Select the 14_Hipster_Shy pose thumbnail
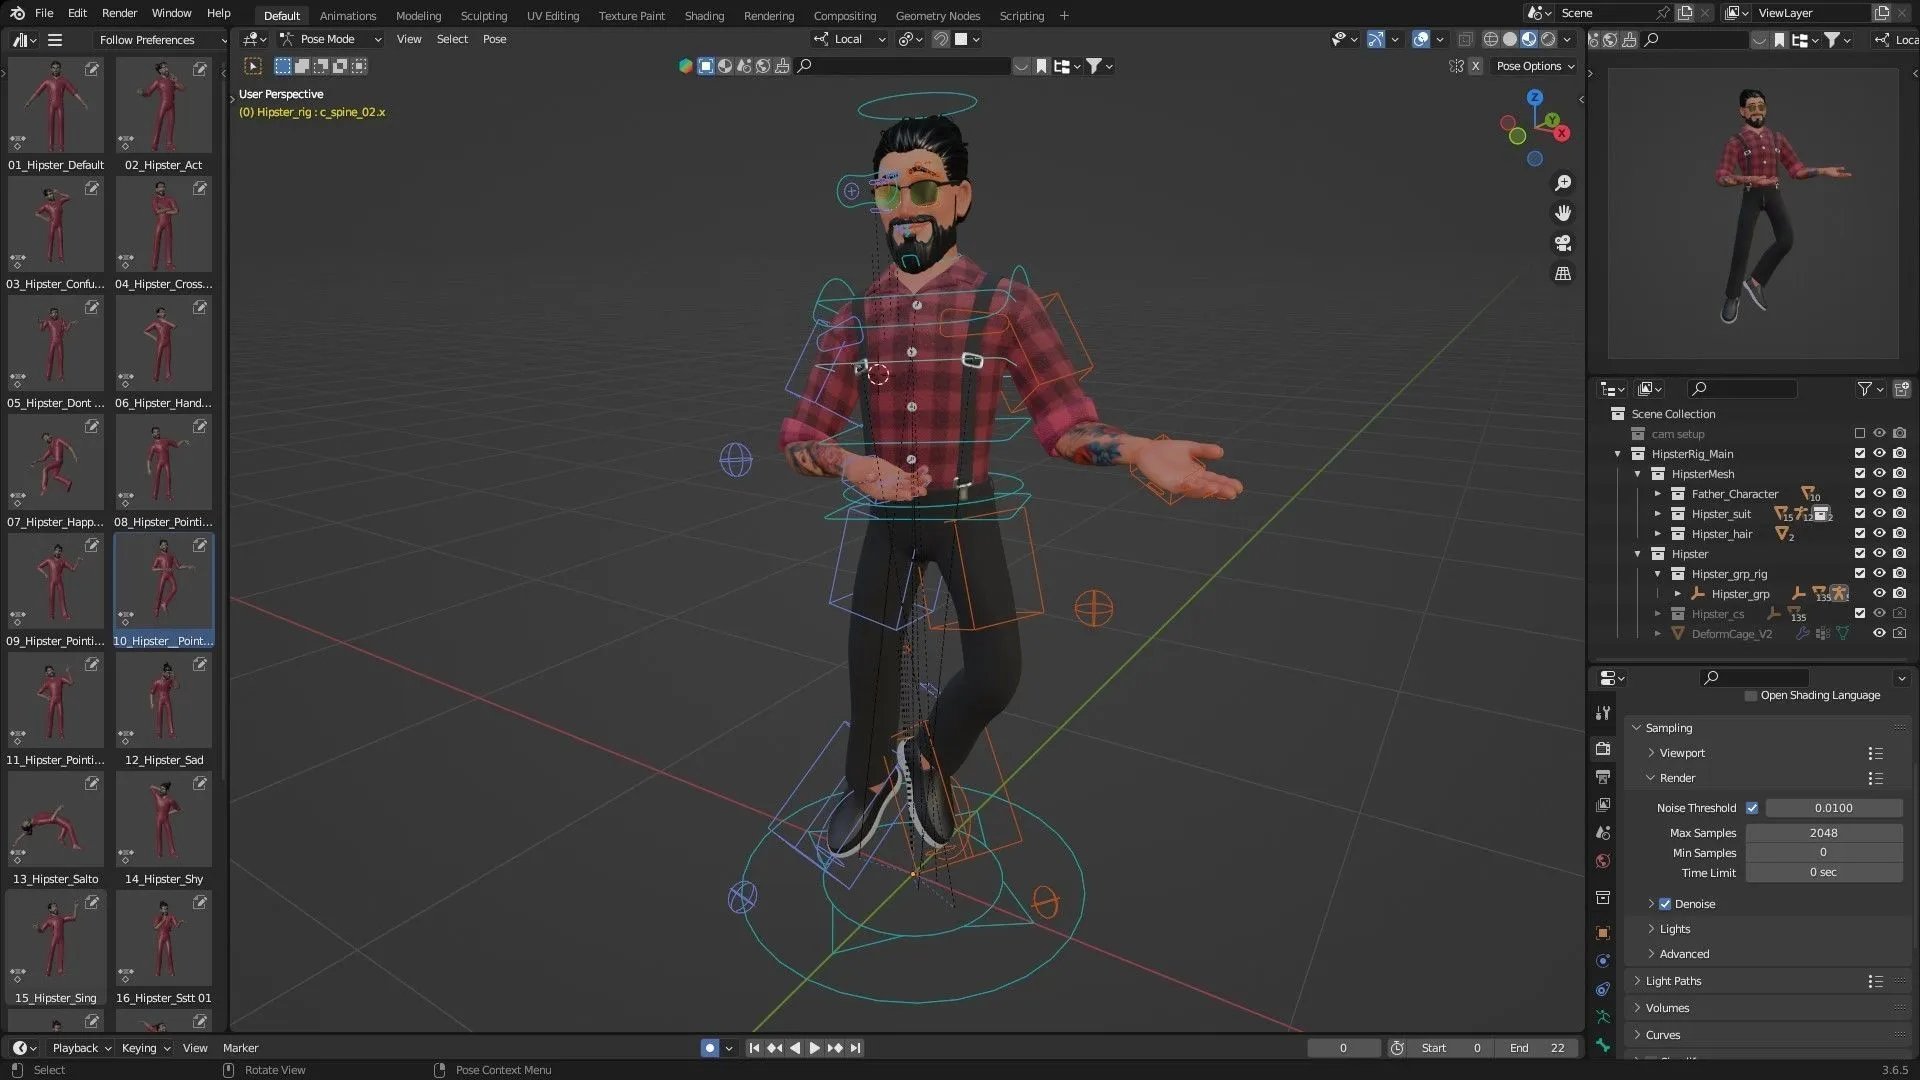Viewport: 1920px width, 1080px height. (x=163, y=819)
